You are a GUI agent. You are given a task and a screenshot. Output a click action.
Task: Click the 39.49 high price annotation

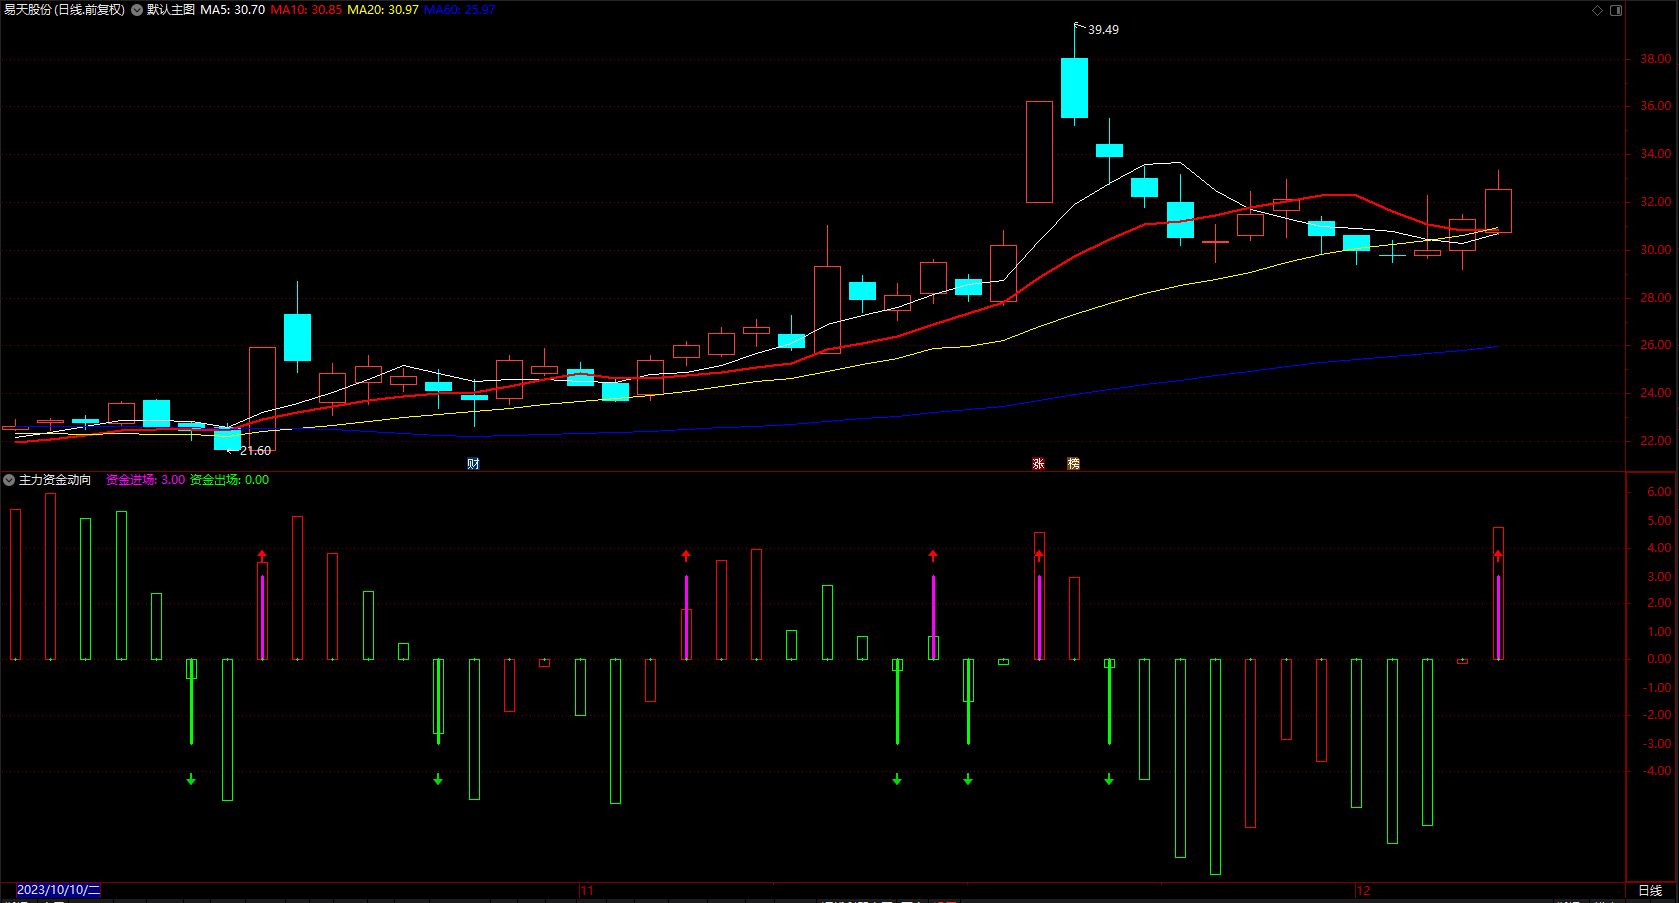coord(1104,30)
